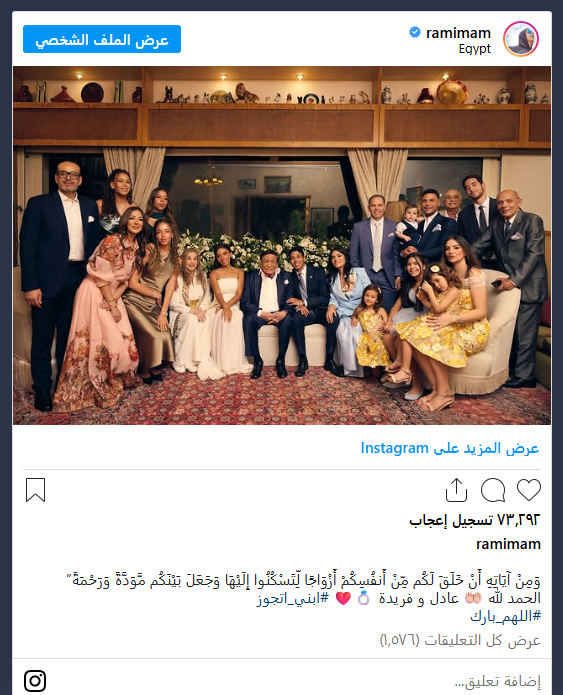
Task: Like the post with the heart icon
Action: pyautogui.click(x=529, y=490)
